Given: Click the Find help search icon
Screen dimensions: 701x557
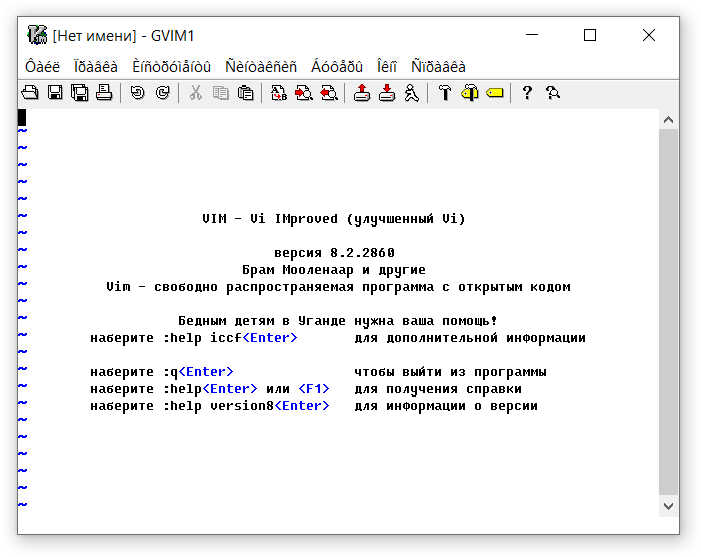Looking at the screenshot, I should coord(553,93).
